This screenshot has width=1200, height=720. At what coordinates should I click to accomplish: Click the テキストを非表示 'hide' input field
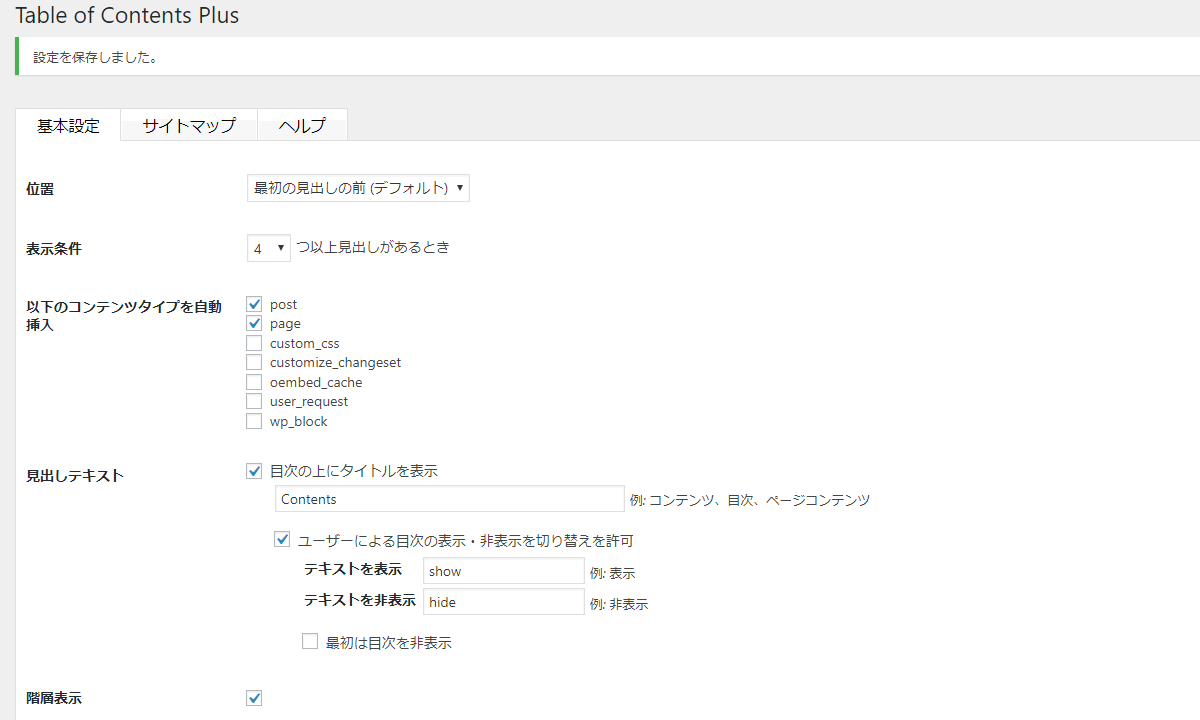tap(503, 602)
